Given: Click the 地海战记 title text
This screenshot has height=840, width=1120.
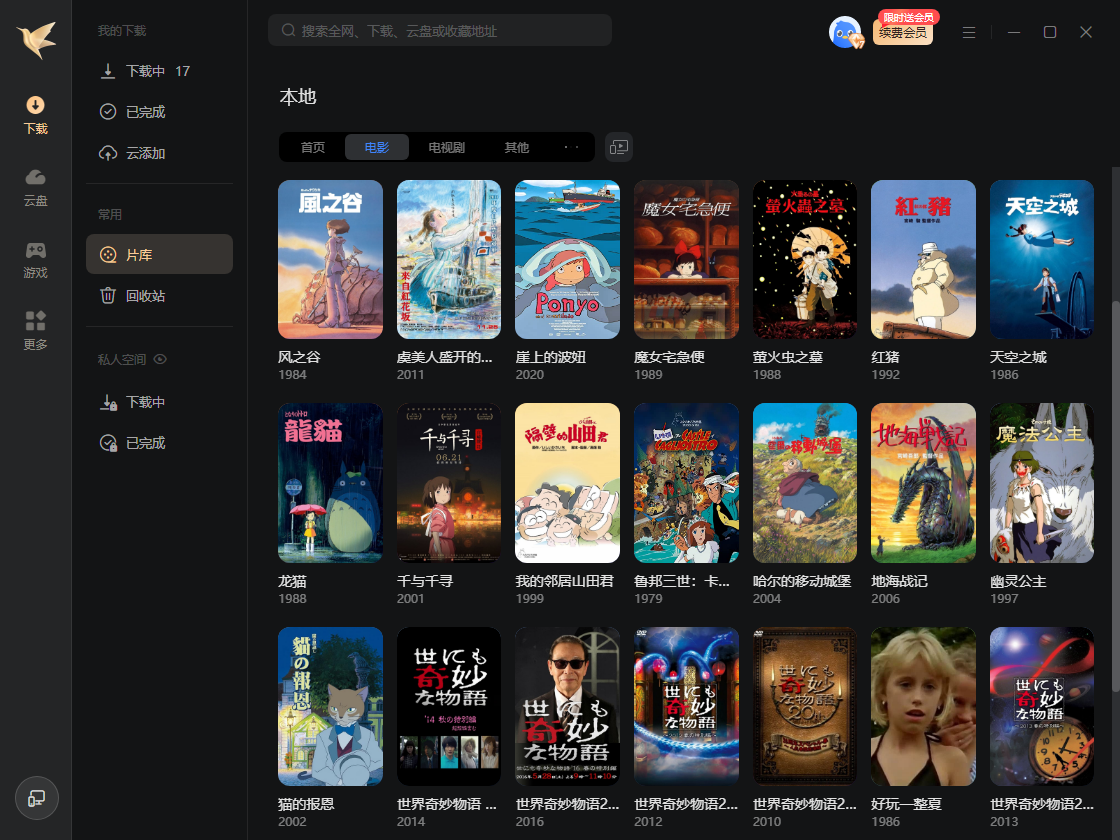Looking at the screenshot, I should [899, 581].
